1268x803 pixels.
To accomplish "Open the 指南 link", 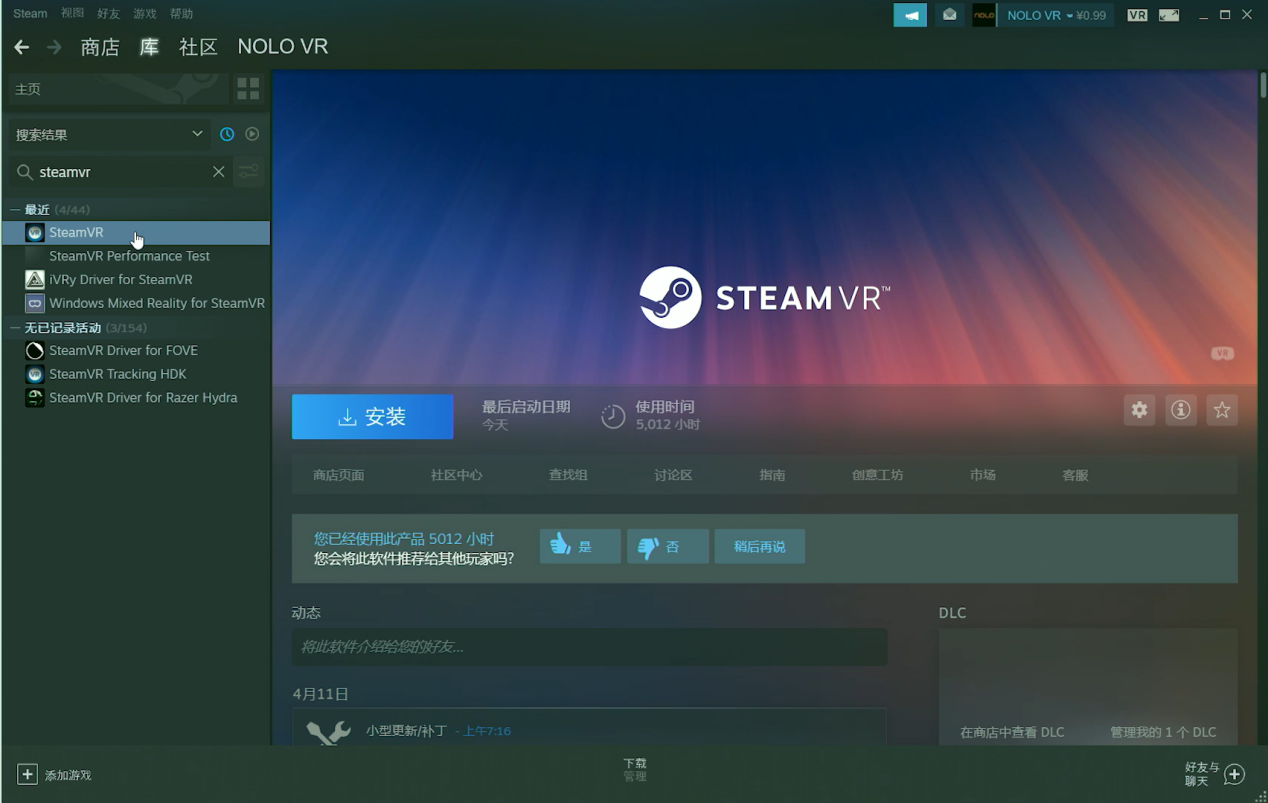I will coord(772,475).
